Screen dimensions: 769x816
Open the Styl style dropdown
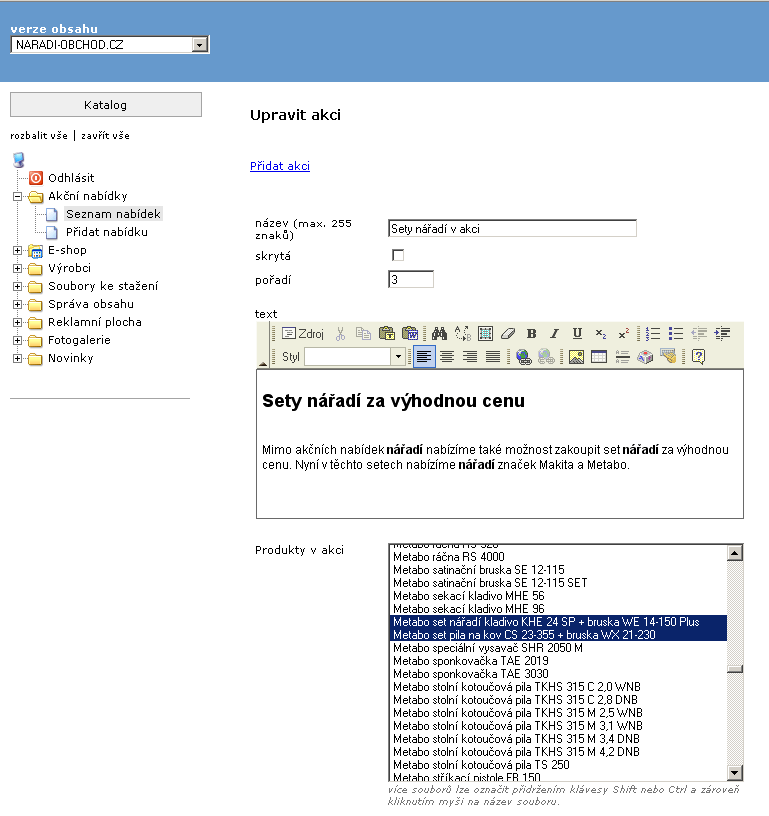point(398,356)
